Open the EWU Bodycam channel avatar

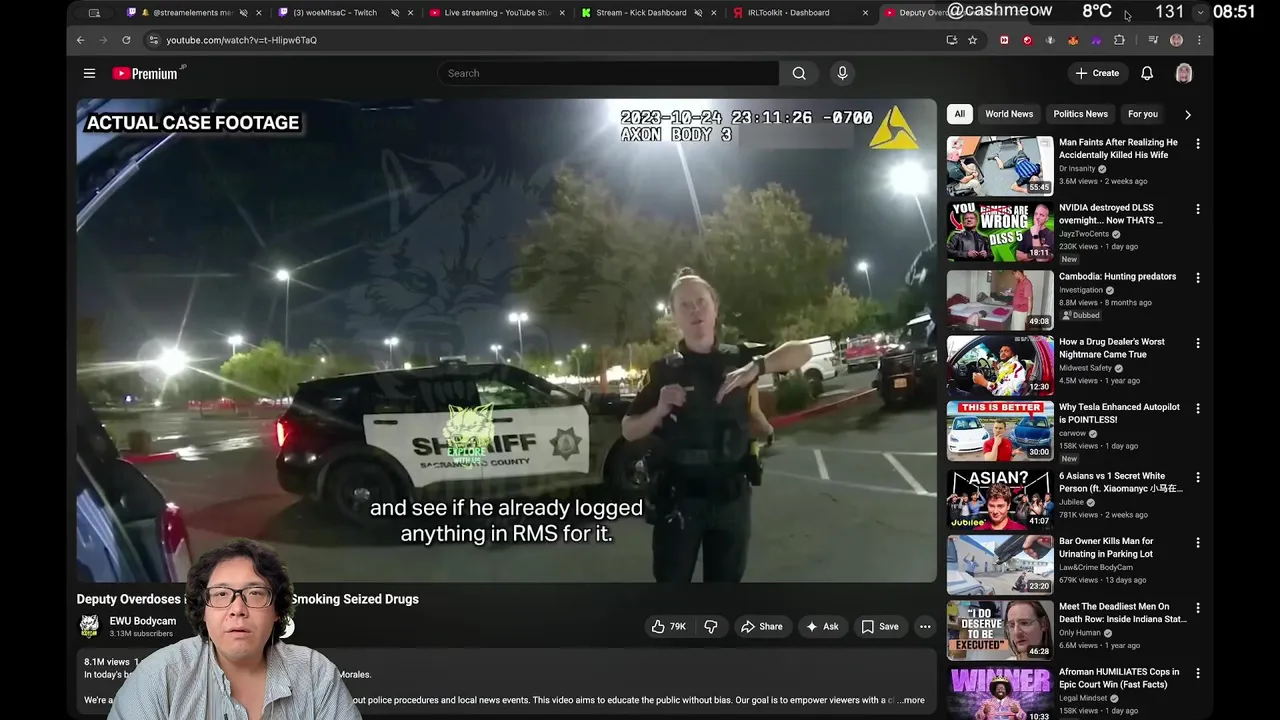89,626
